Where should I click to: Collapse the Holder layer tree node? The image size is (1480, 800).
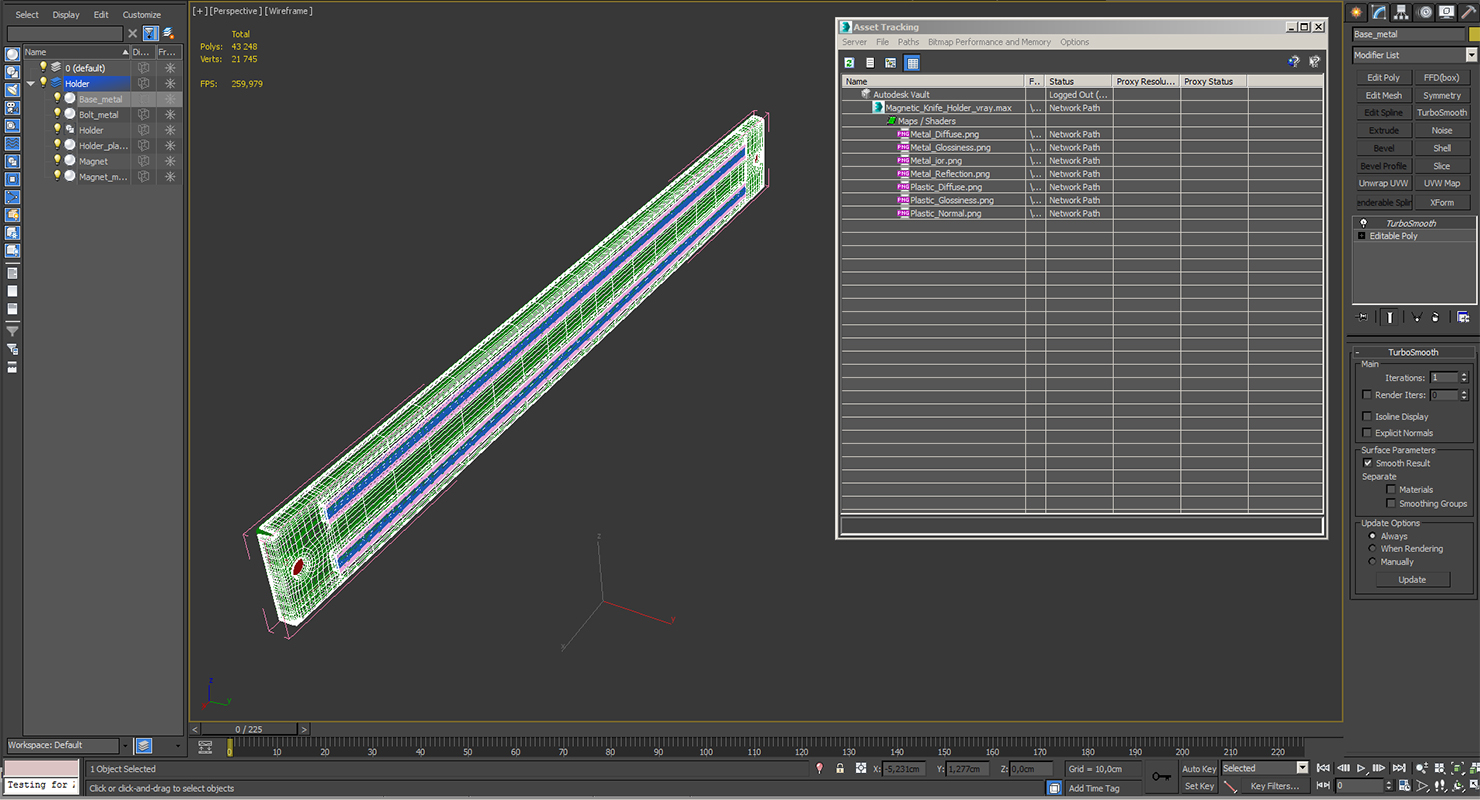(31, 84)
